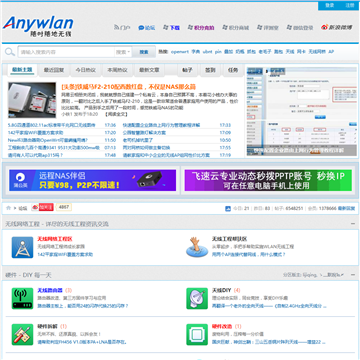
Task: Click the green wireless router forum icon
Action: point(22,298)
